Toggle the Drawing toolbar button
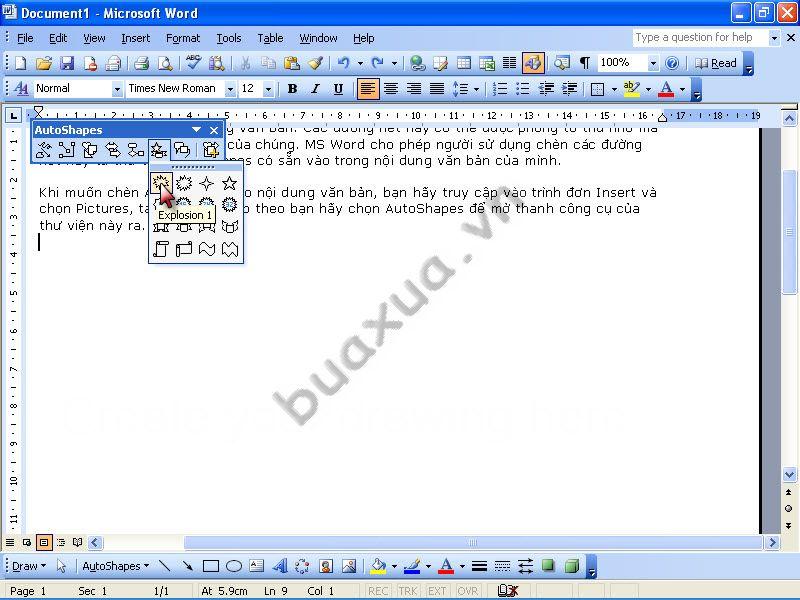The width and height of the screenshot is (800, 600). point(533,63)
